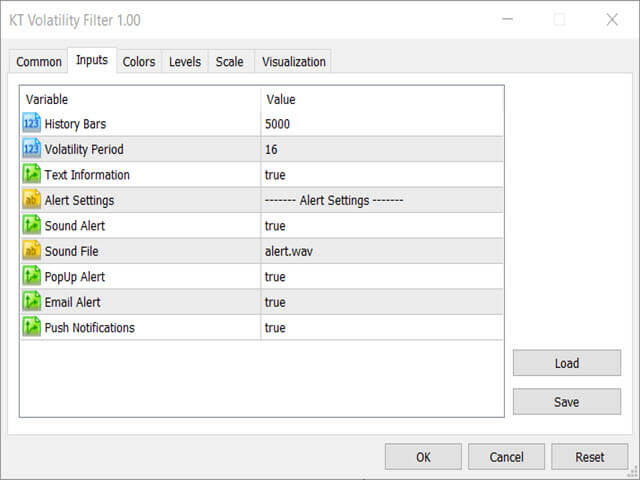Screen dimensions: 640x480
Task: Click the Push Notifications boolean icon
Action: pyautogui.click(x=31, y=327)
